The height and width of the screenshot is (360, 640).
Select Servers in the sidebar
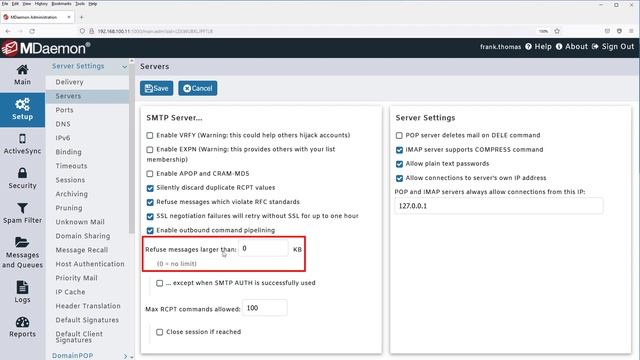pos(68,96)
